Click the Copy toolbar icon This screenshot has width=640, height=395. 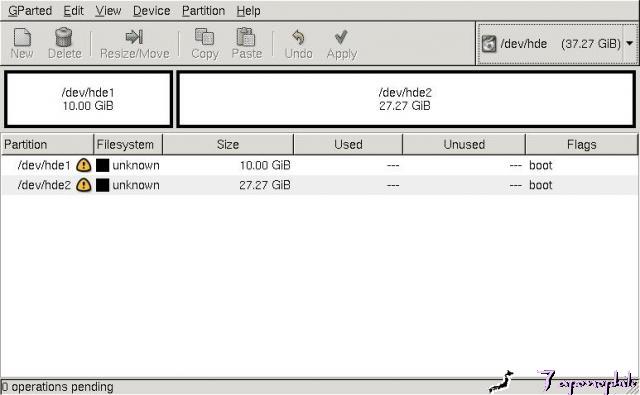pyautogui.click(x=204, y=37)
